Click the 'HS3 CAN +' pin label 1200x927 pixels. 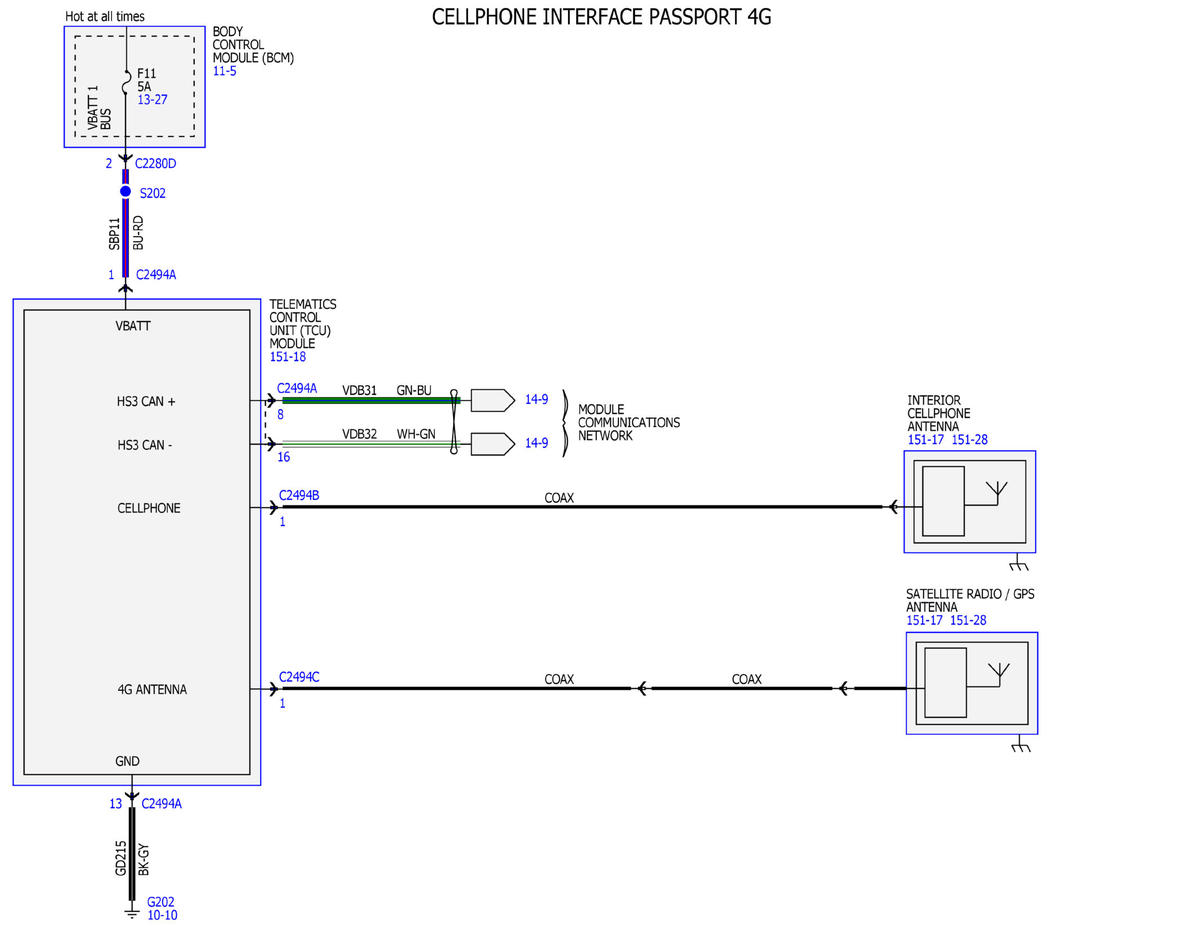pos(146,401)
